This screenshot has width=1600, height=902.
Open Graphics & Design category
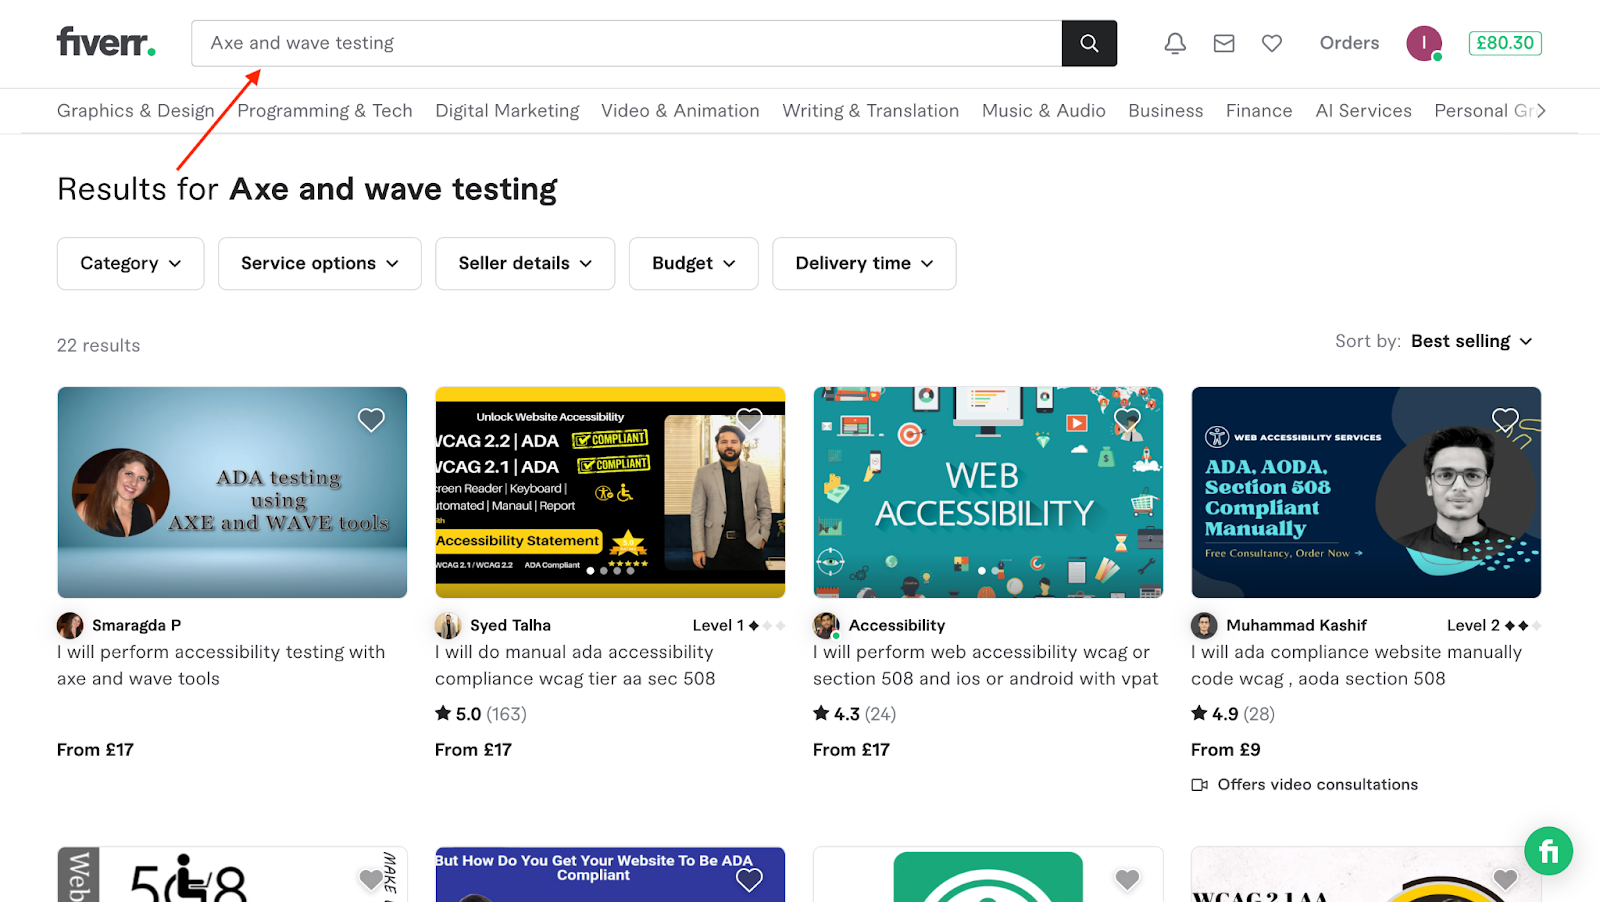coord(136,110)
